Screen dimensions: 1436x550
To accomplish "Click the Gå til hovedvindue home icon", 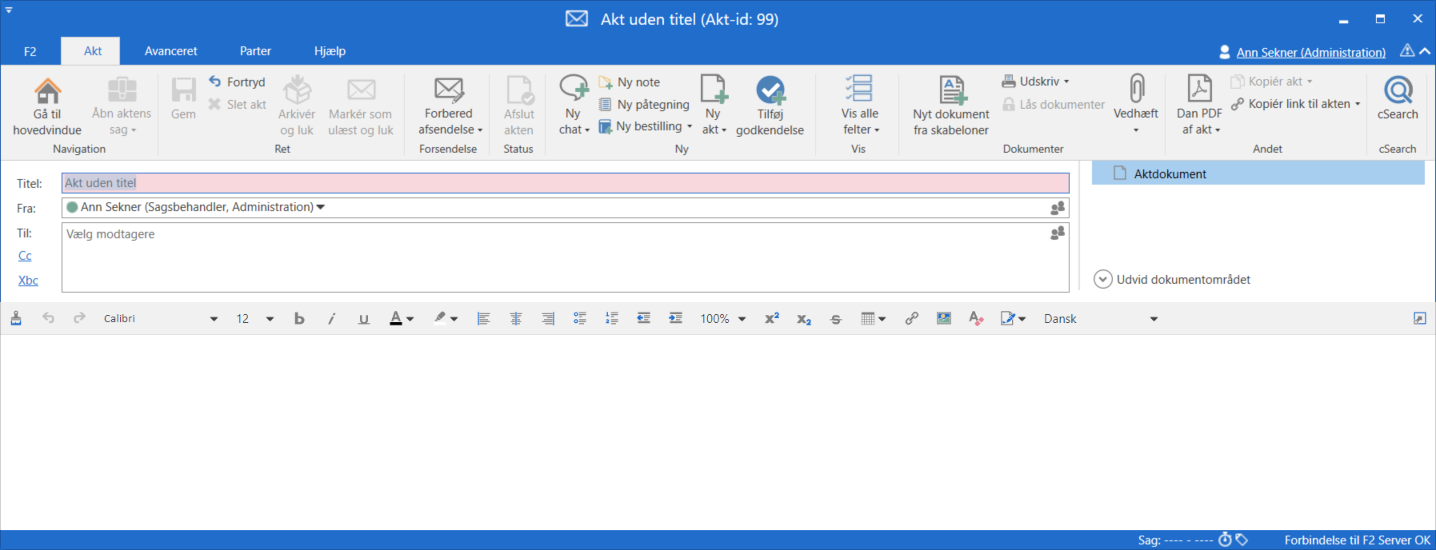I will pyautogui.click(x=47, y=92).
